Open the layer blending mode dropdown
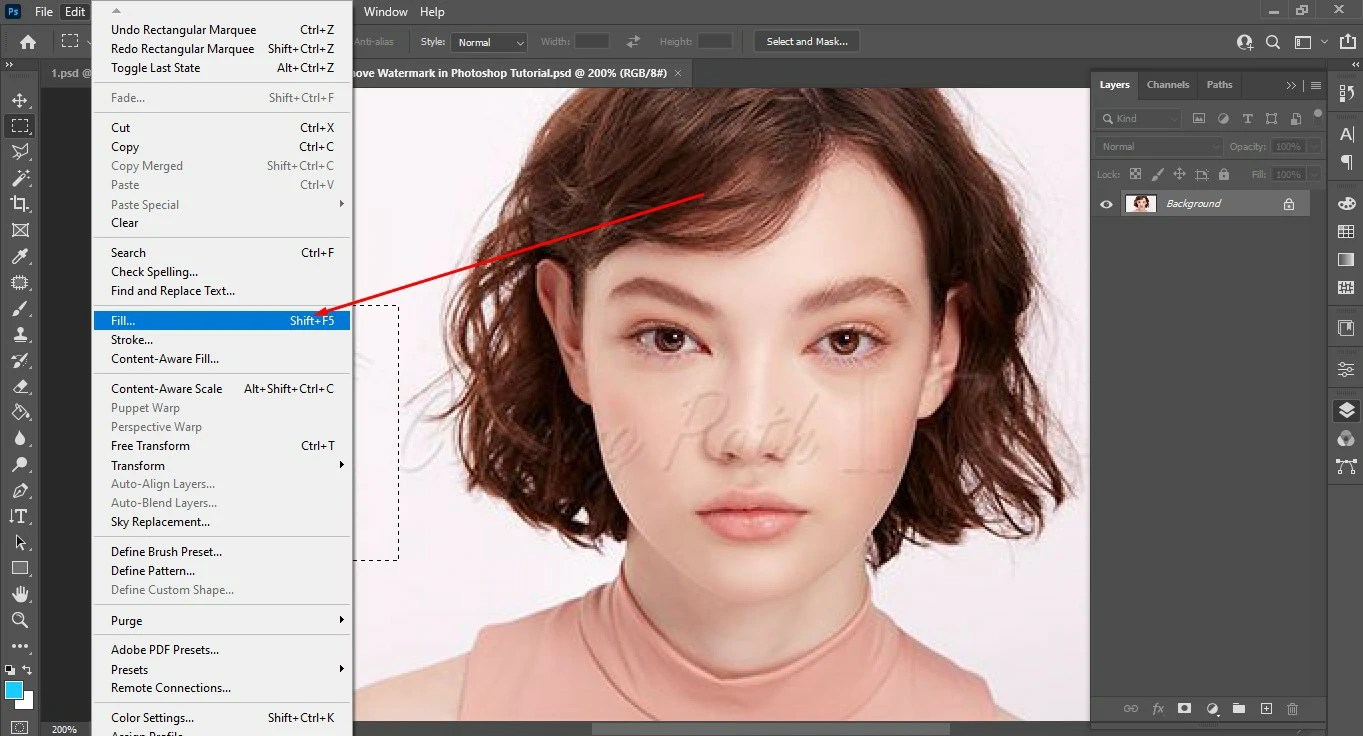Viewport: 1363px width, 736px height. coord(1157,146)
